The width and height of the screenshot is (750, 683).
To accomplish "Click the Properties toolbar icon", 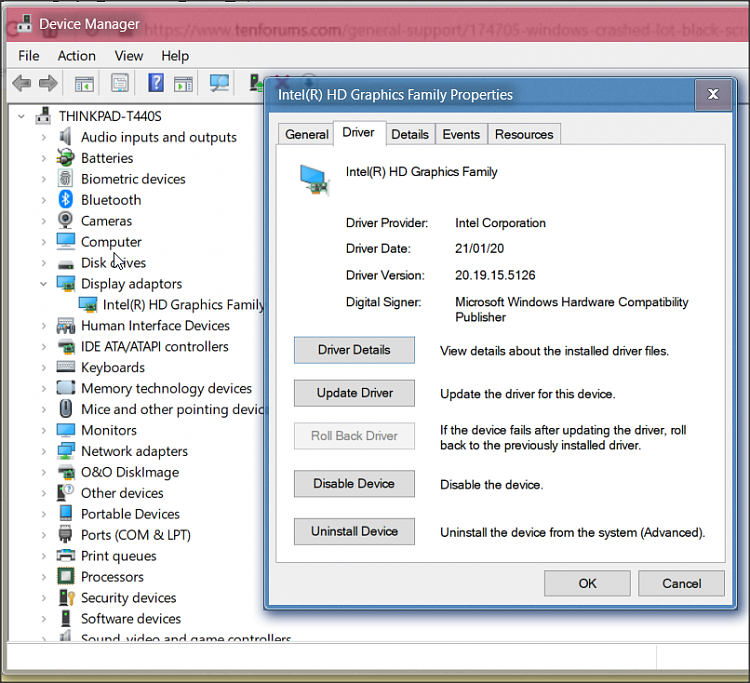I will point(120,83).
